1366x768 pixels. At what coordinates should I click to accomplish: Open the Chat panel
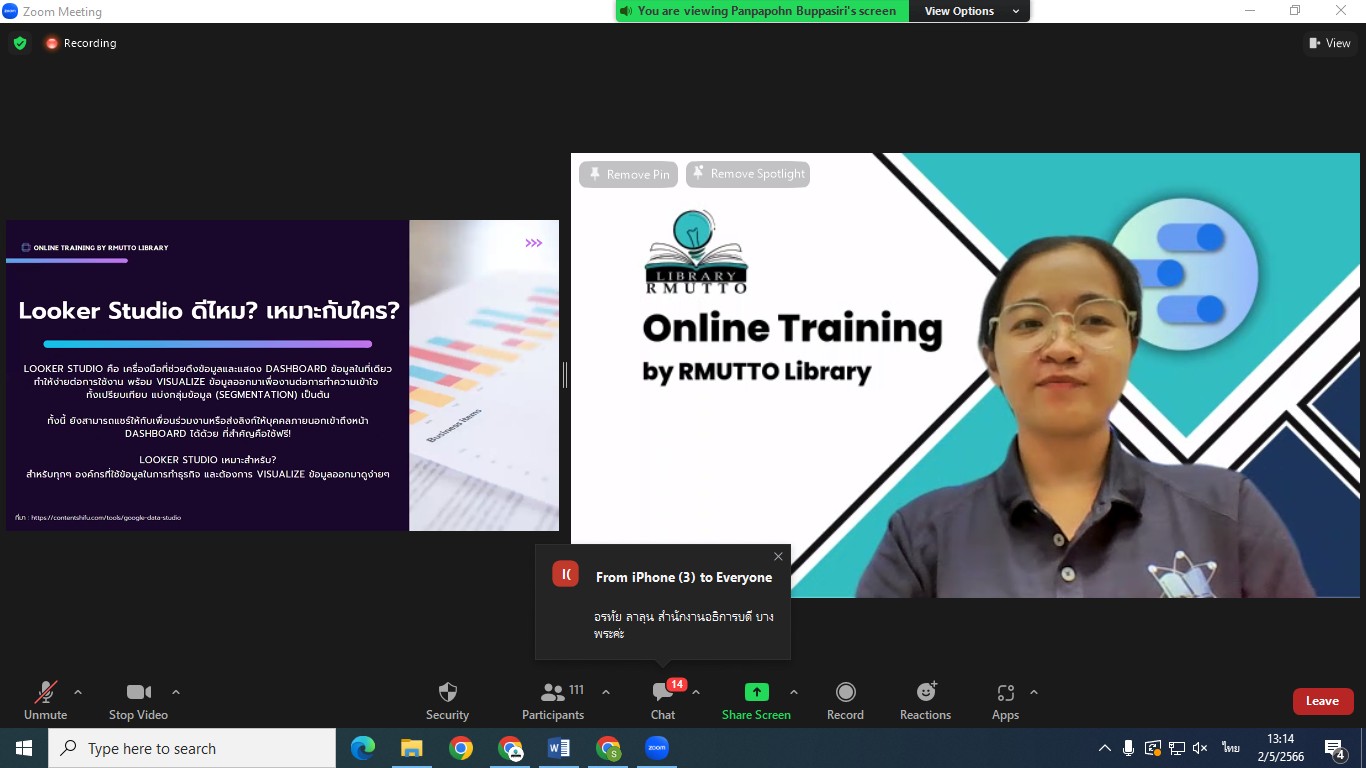[x=663, y=700]
